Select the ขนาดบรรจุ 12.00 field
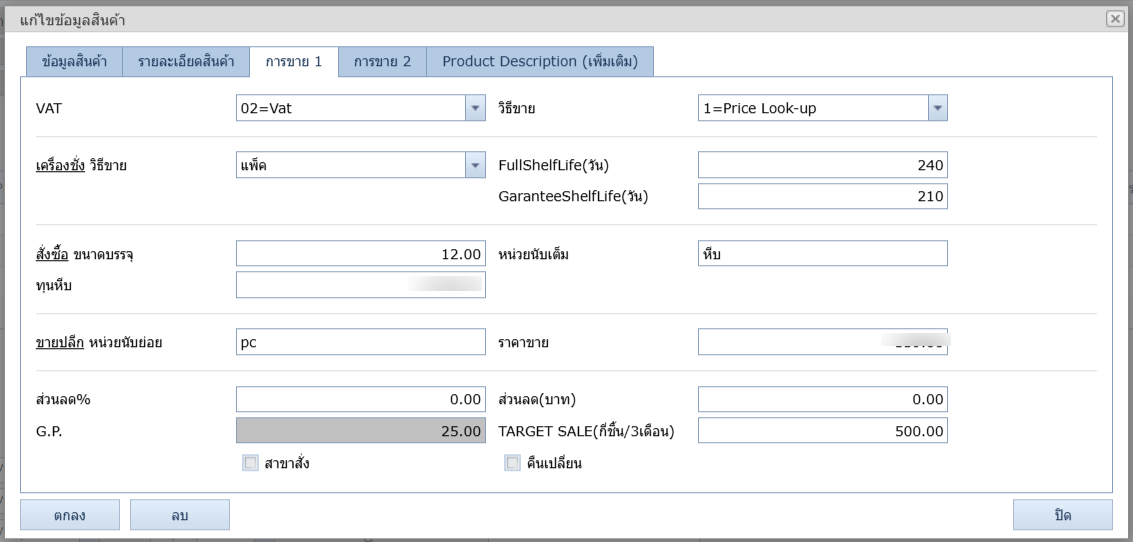Viewport: 1133px width, 542px height. (x=360, y=254)
